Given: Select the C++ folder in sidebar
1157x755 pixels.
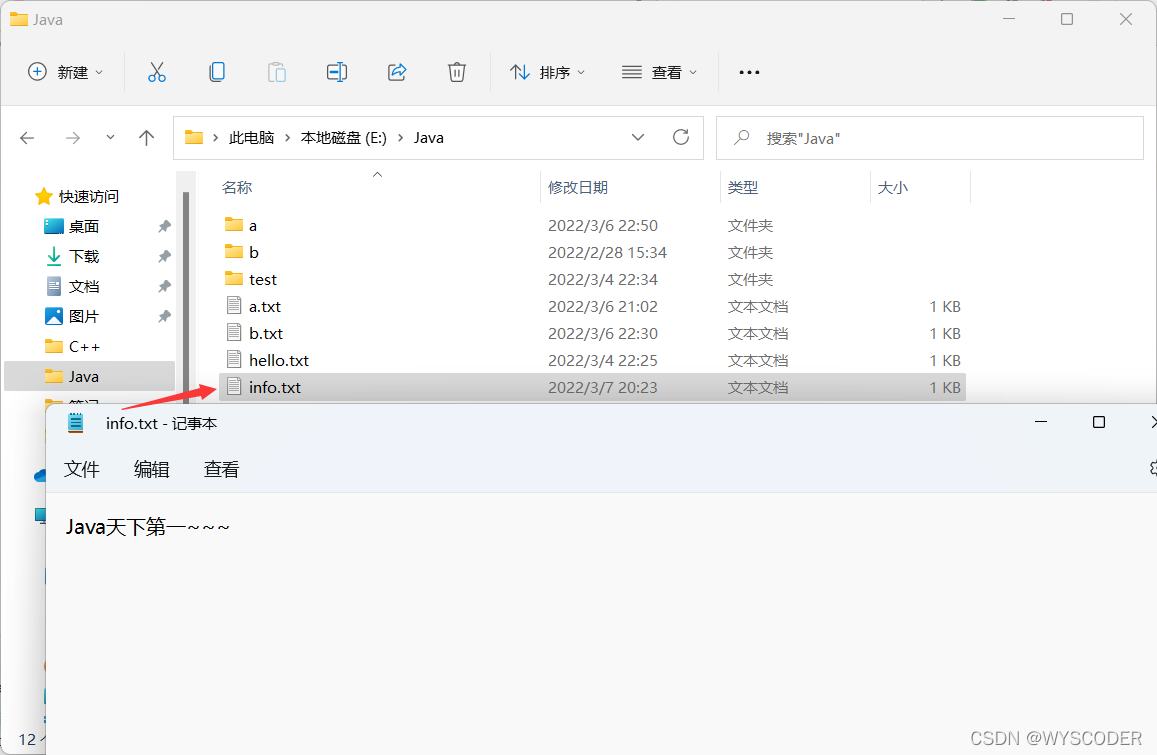Looking at the screenshot, I should pyautogui.click(x=85, y=345).
